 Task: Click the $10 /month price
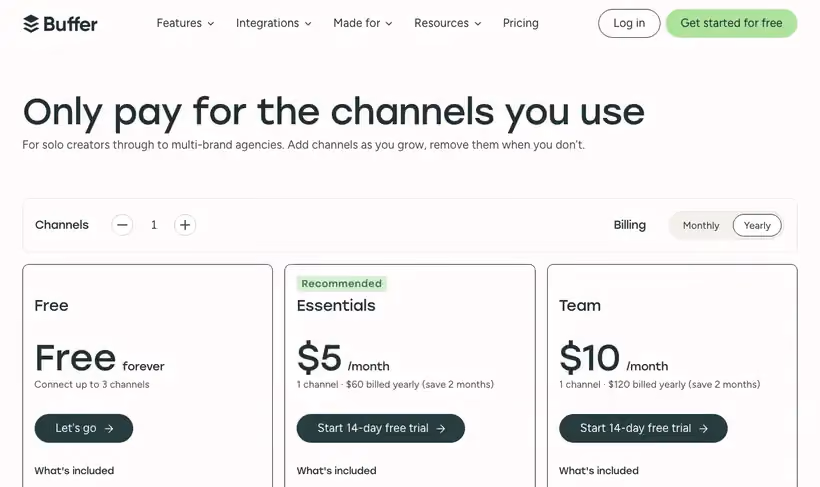(613, 358)
